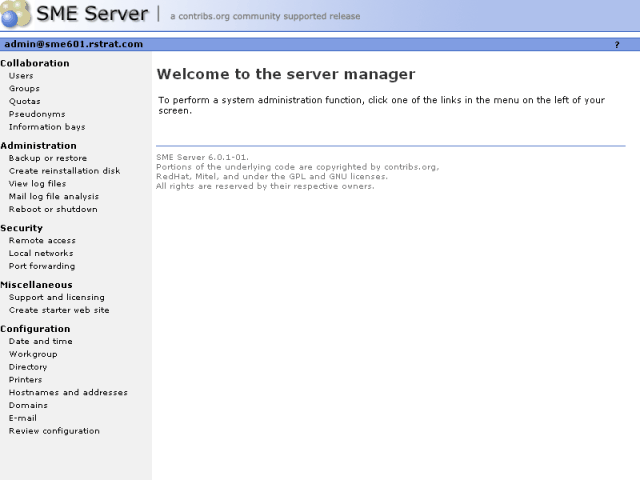The height and width of the screenshot is (480, 640).
Task: Open the Directory link
Action: tap(28, 367)
